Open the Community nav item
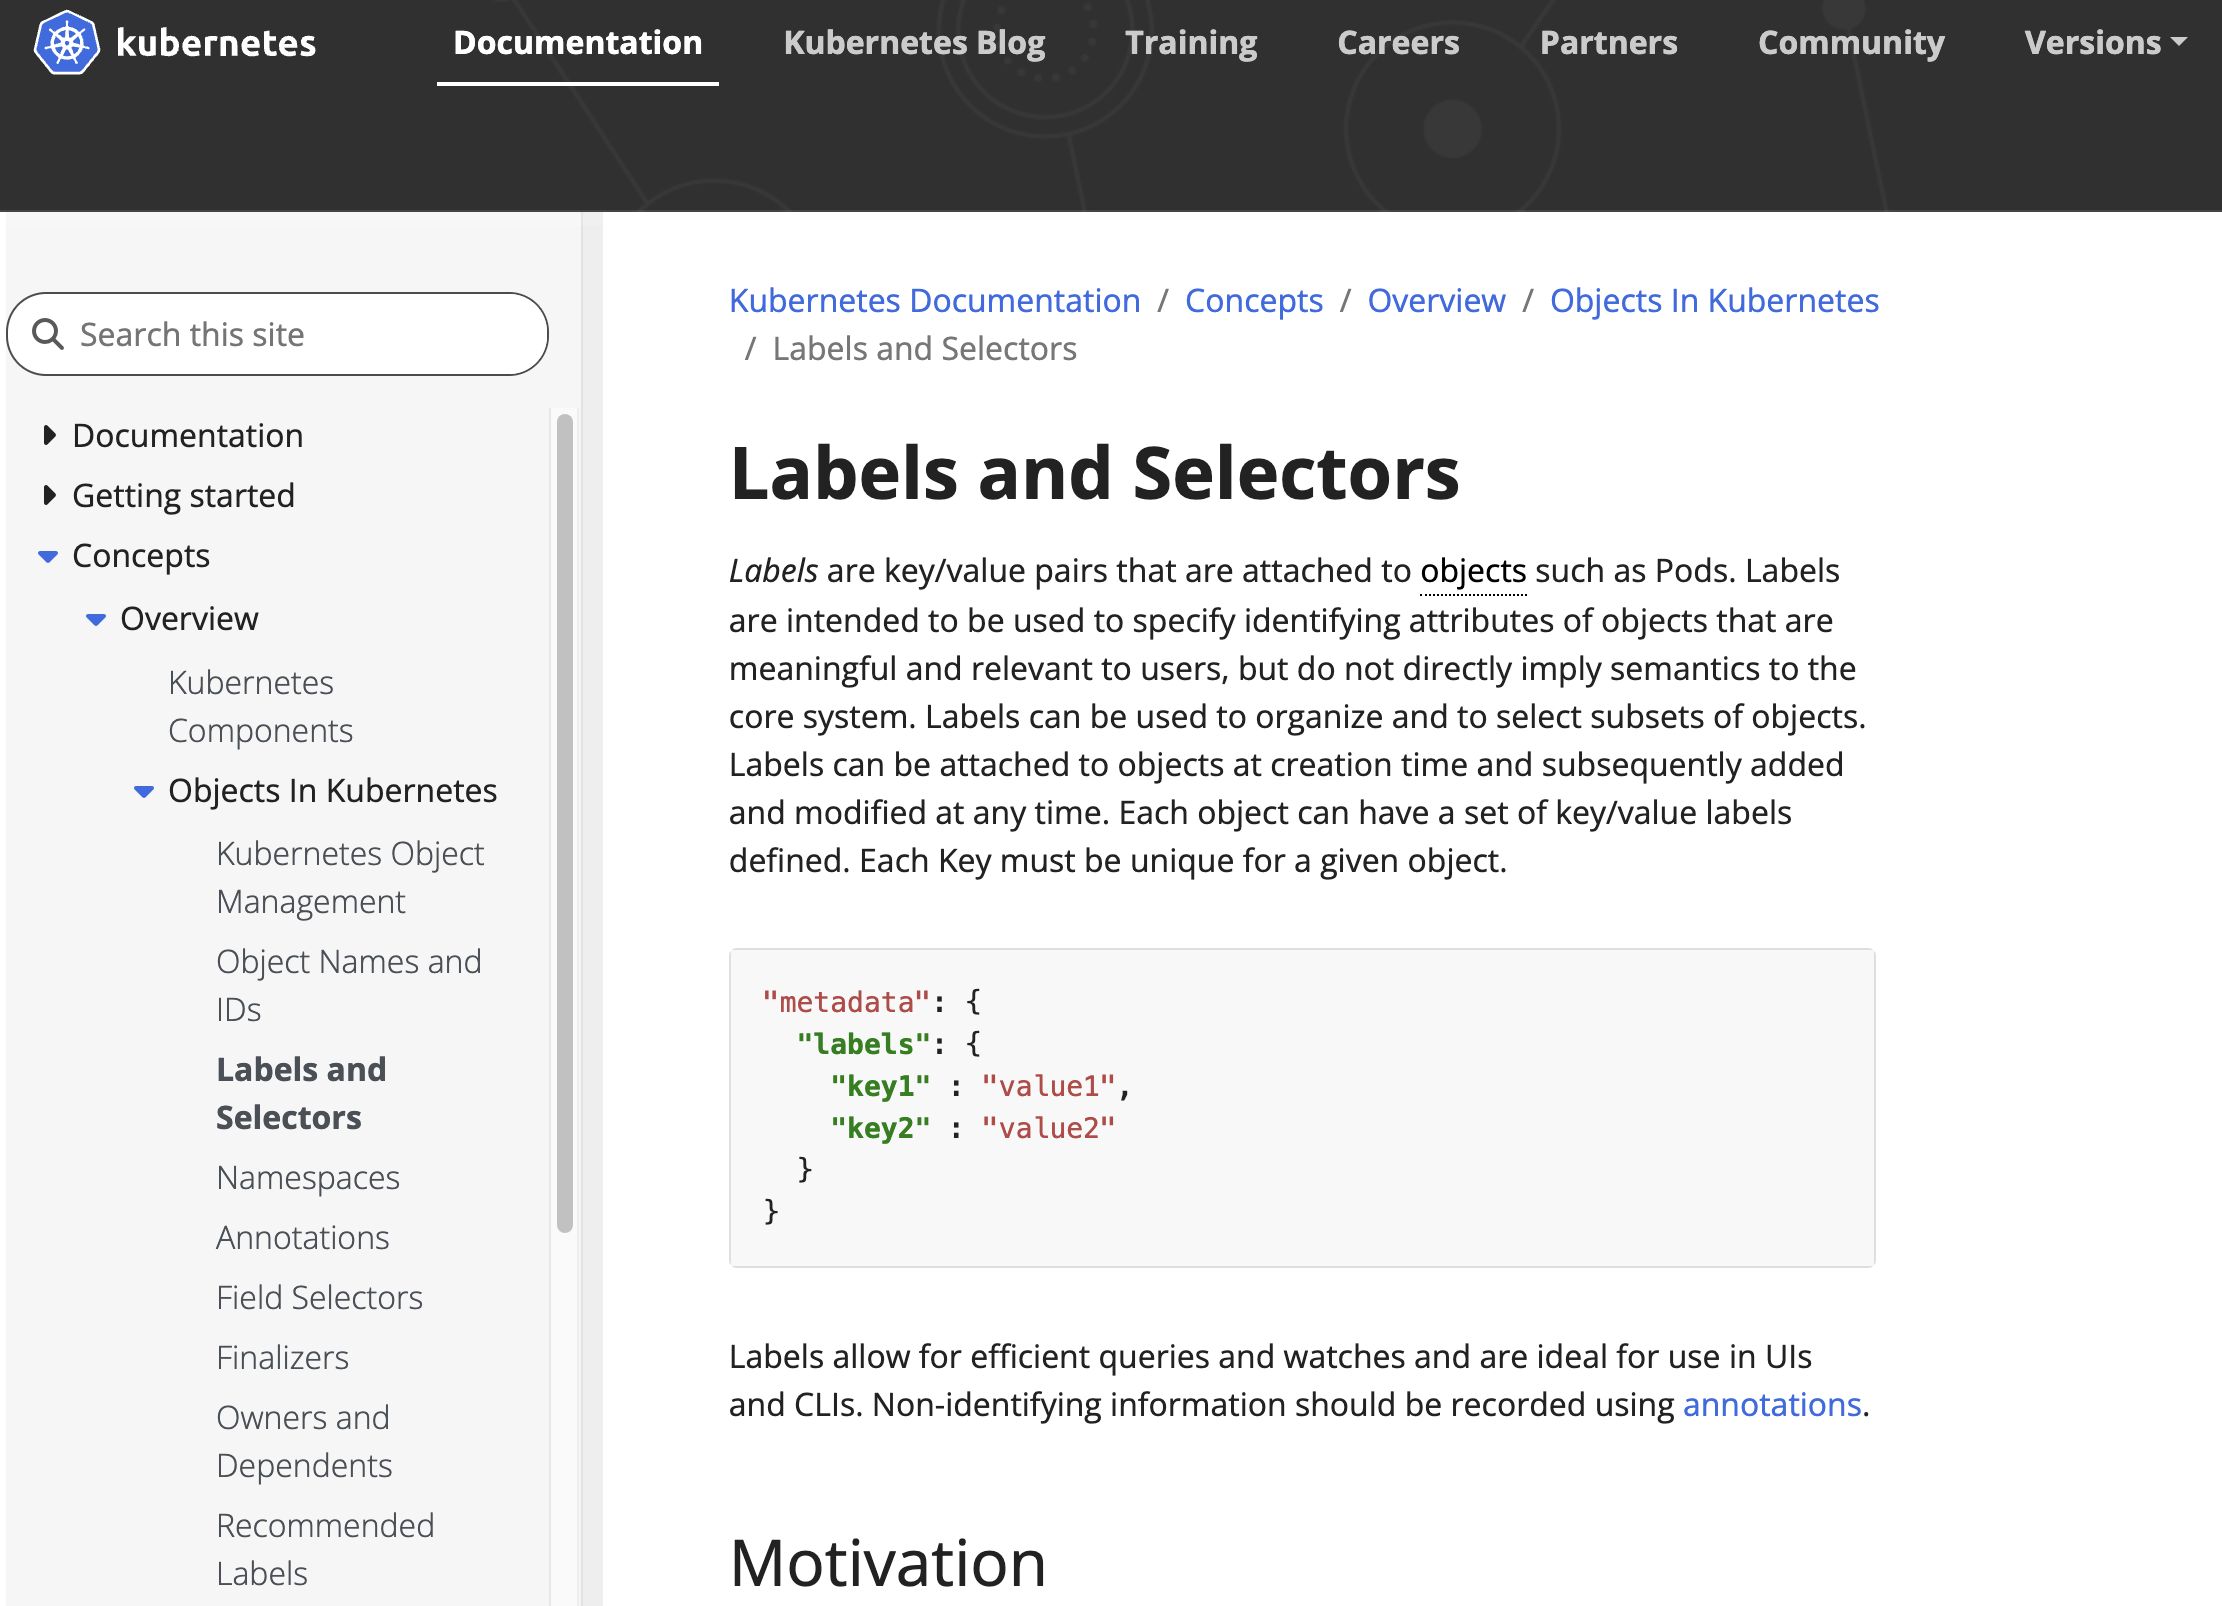Viewport: 2222px width, 1606px height. [x=1851, y=43]
